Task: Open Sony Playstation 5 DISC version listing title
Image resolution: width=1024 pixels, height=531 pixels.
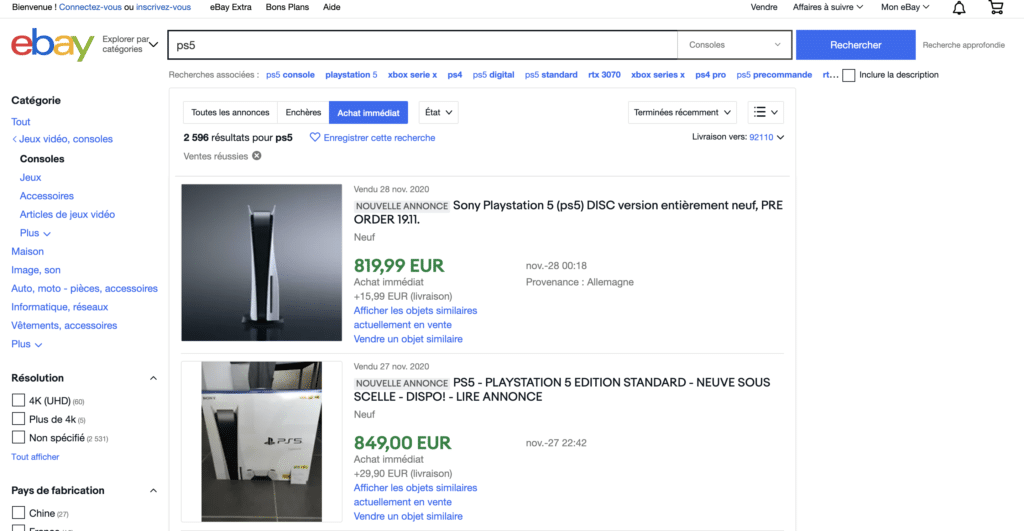Action: pos(568,212)
